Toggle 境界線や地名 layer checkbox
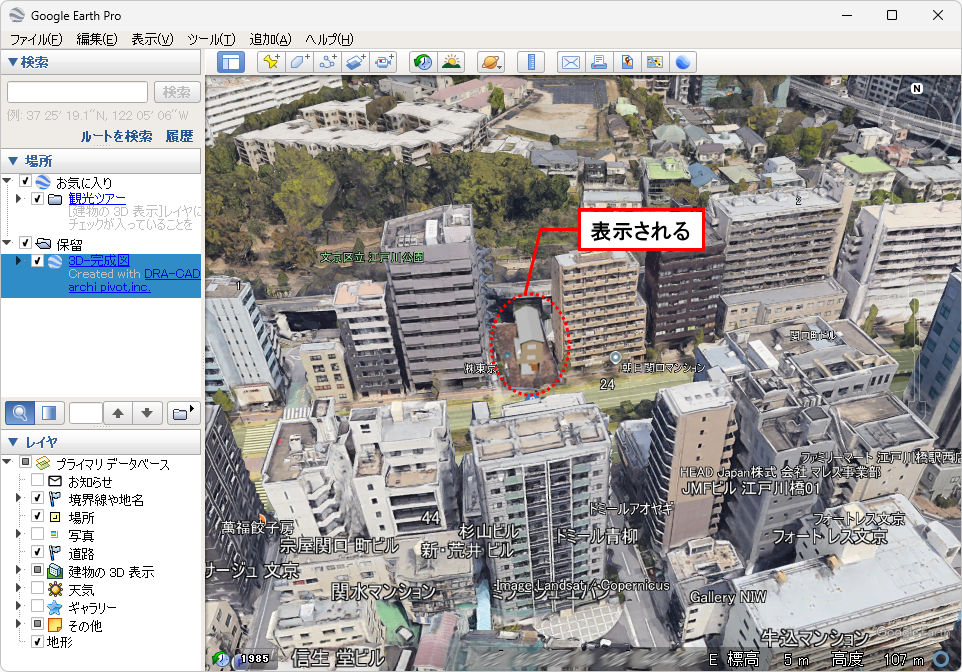 click(x=37, y=498)
